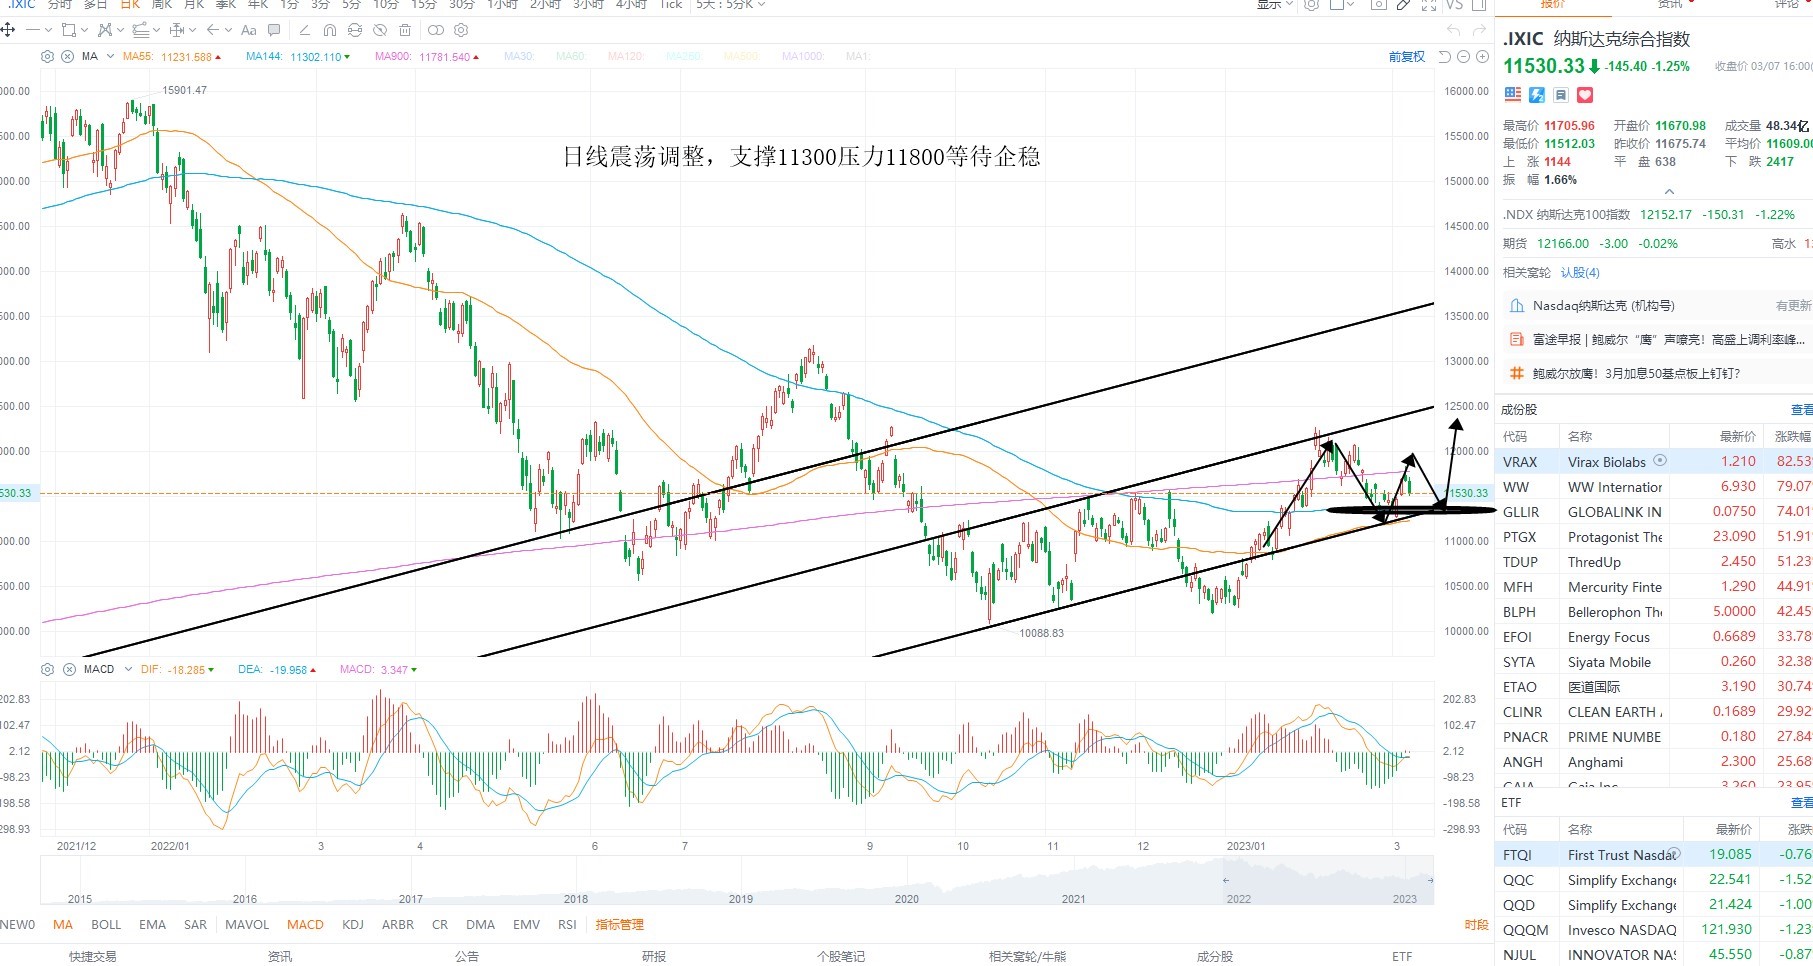Open the 指标管理 indicator management link
This screenshot has width=1813, height=966.
click(x=620, y=925)
